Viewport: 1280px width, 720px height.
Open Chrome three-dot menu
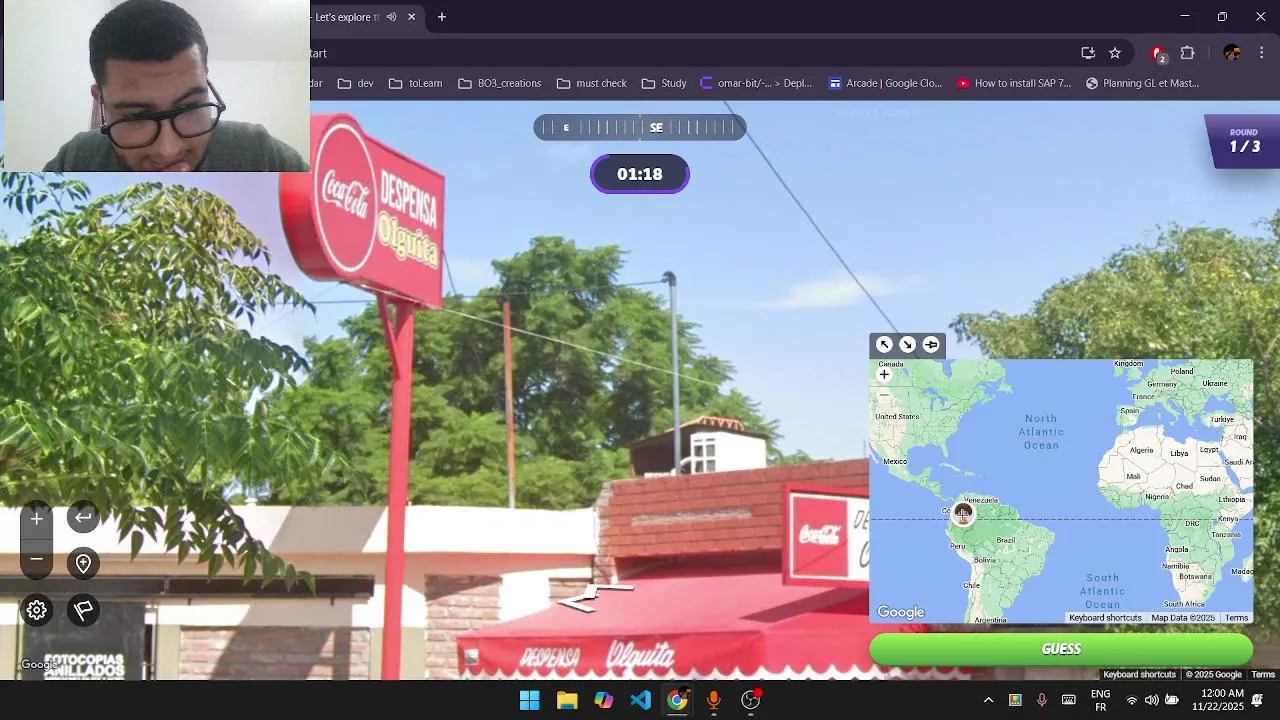point(1261,53)
